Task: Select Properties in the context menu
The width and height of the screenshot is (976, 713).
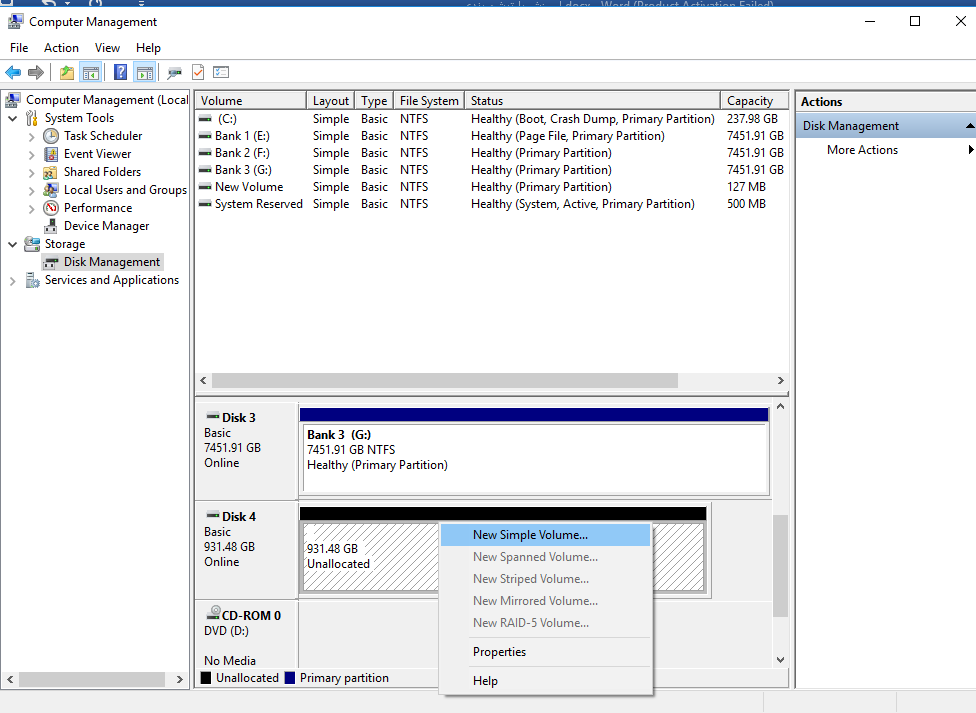Action: (x=499, y=652)
